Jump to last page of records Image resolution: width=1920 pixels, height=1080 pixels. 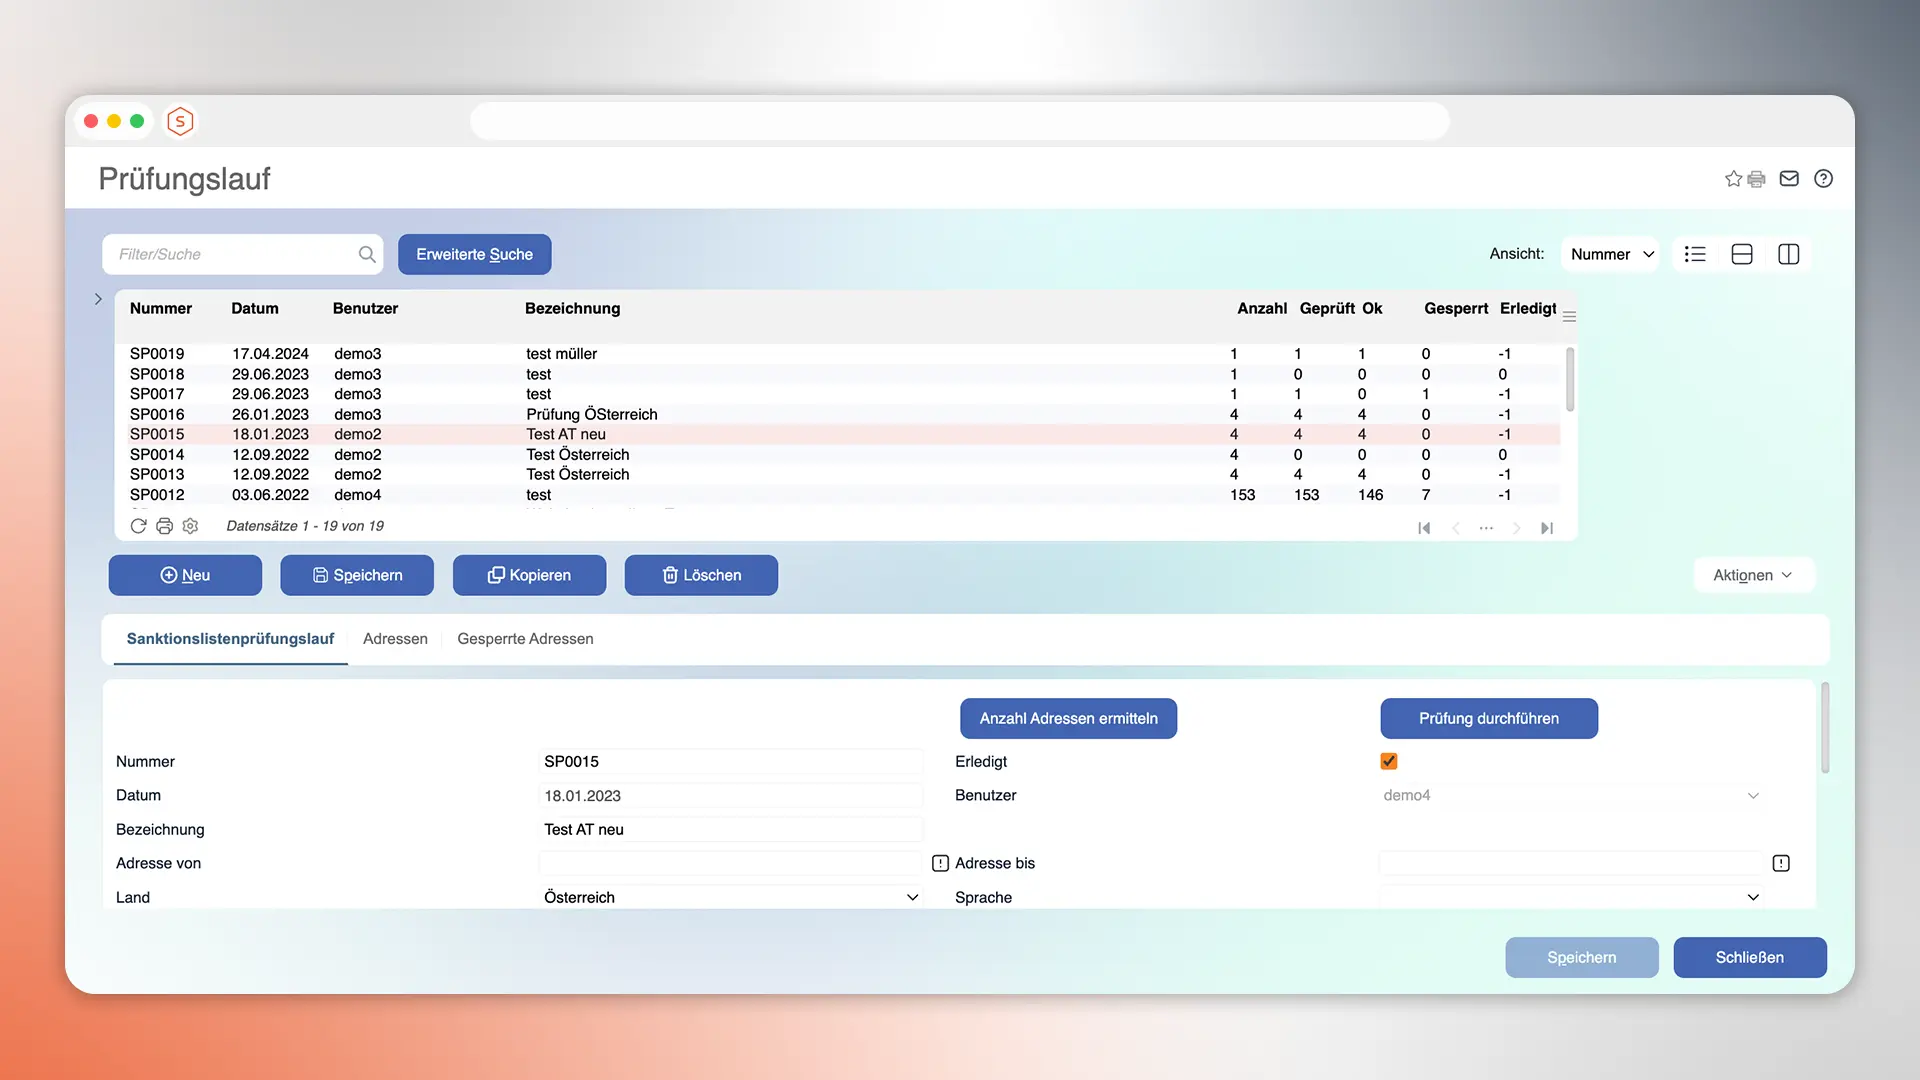coord(1547,528)
